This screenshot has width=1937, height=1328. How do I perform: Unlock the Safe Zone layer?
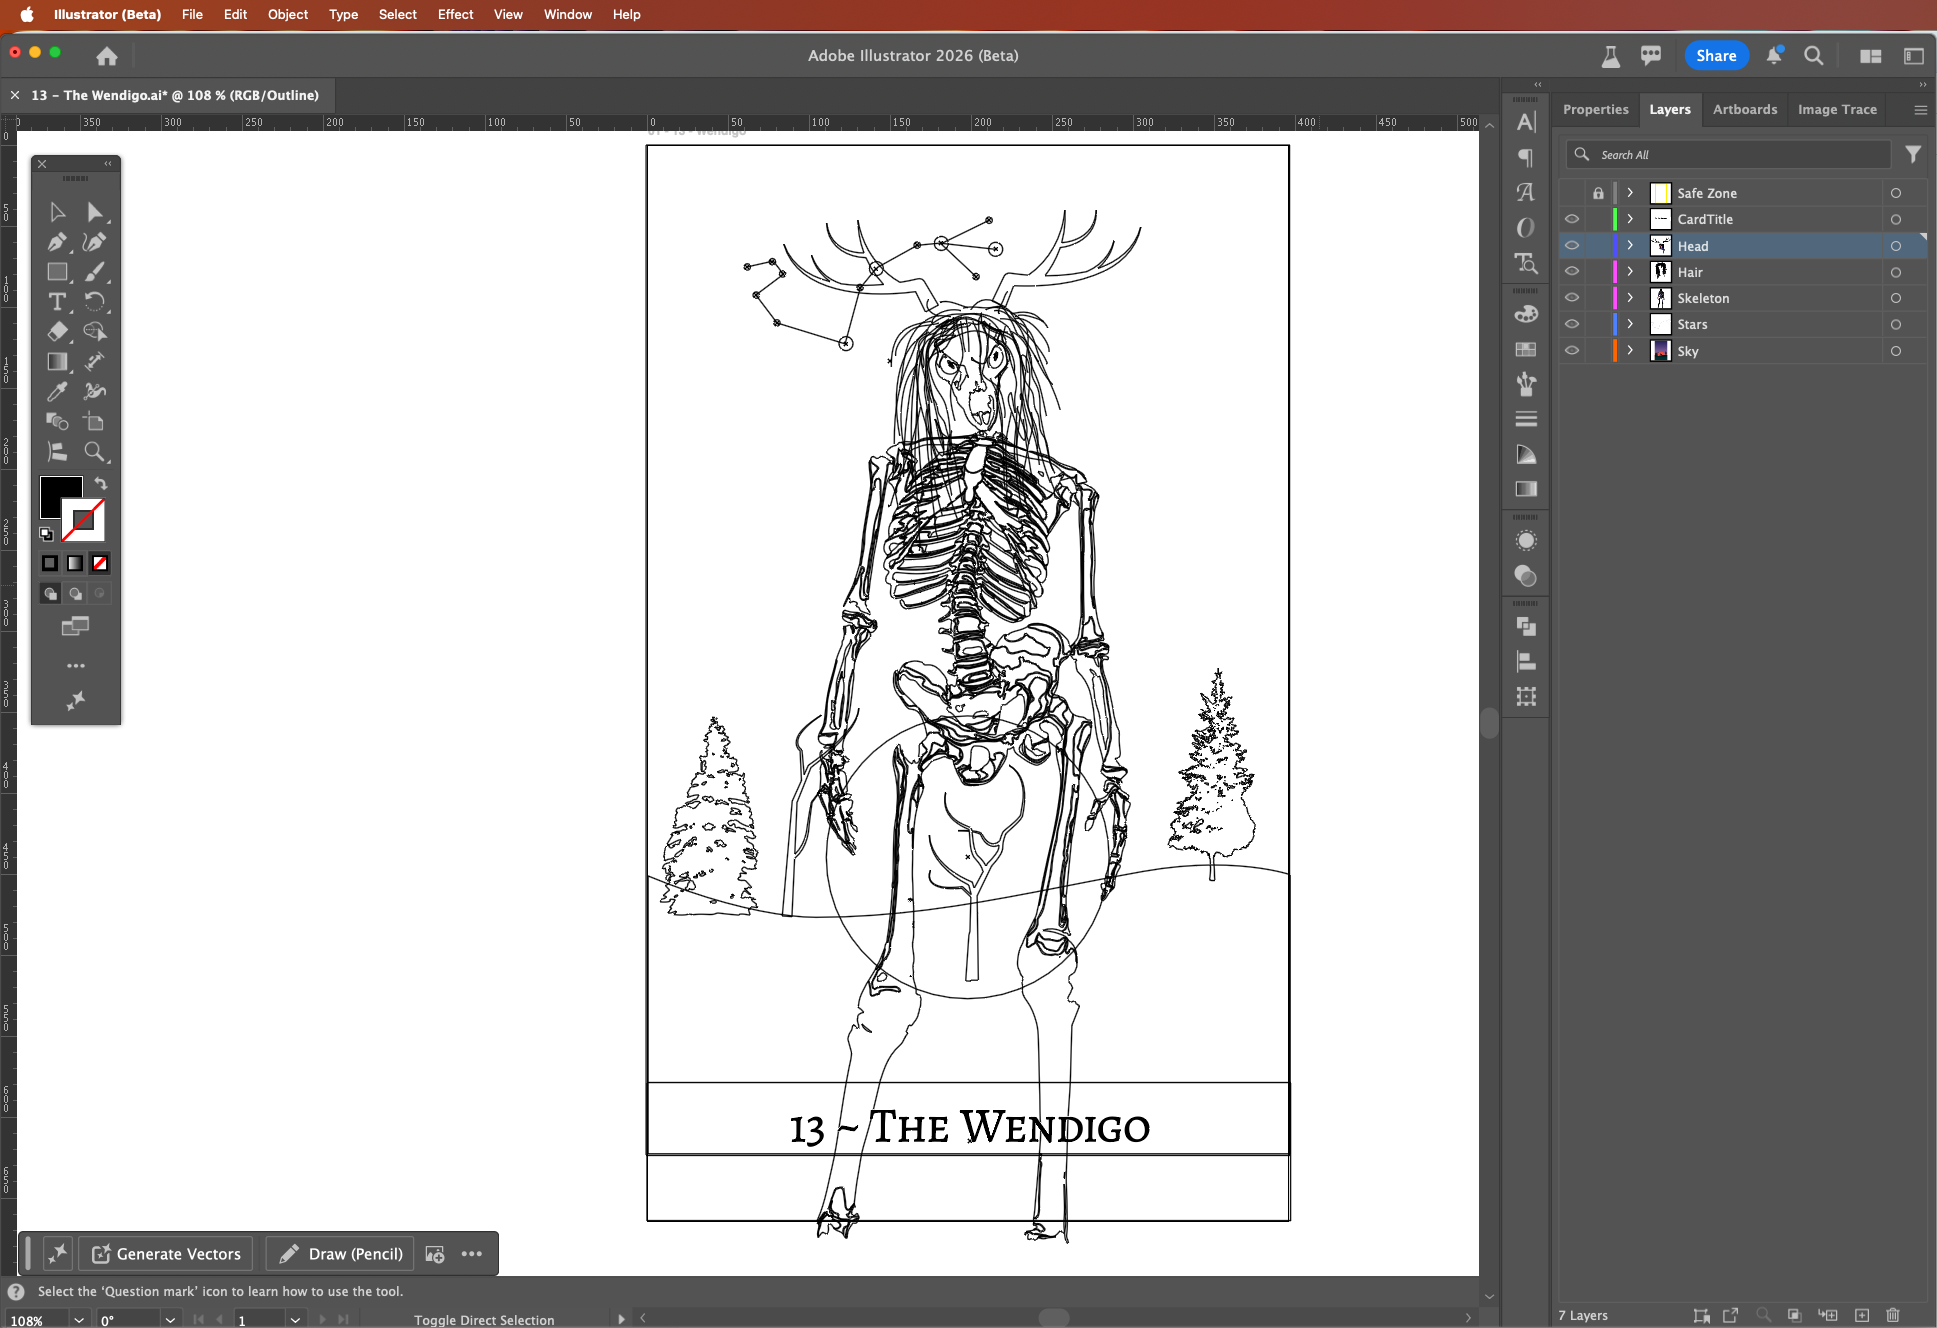tap(1598, 193)
